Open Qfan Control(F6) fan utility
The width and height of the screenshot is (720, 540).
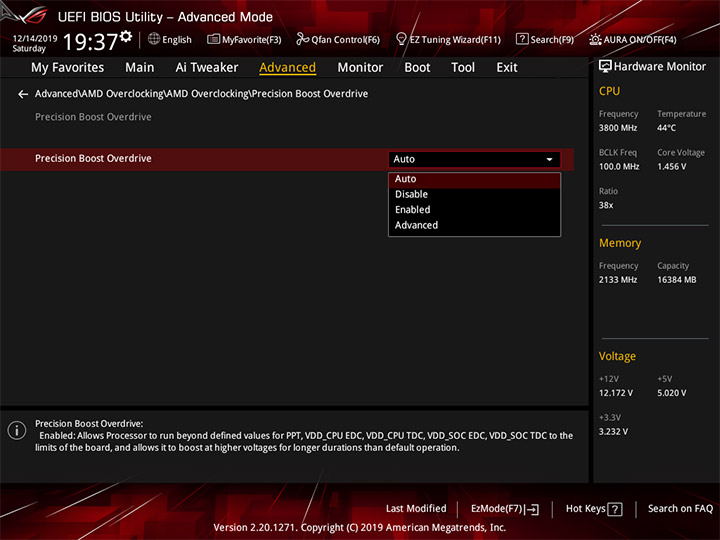pos(338,39)
